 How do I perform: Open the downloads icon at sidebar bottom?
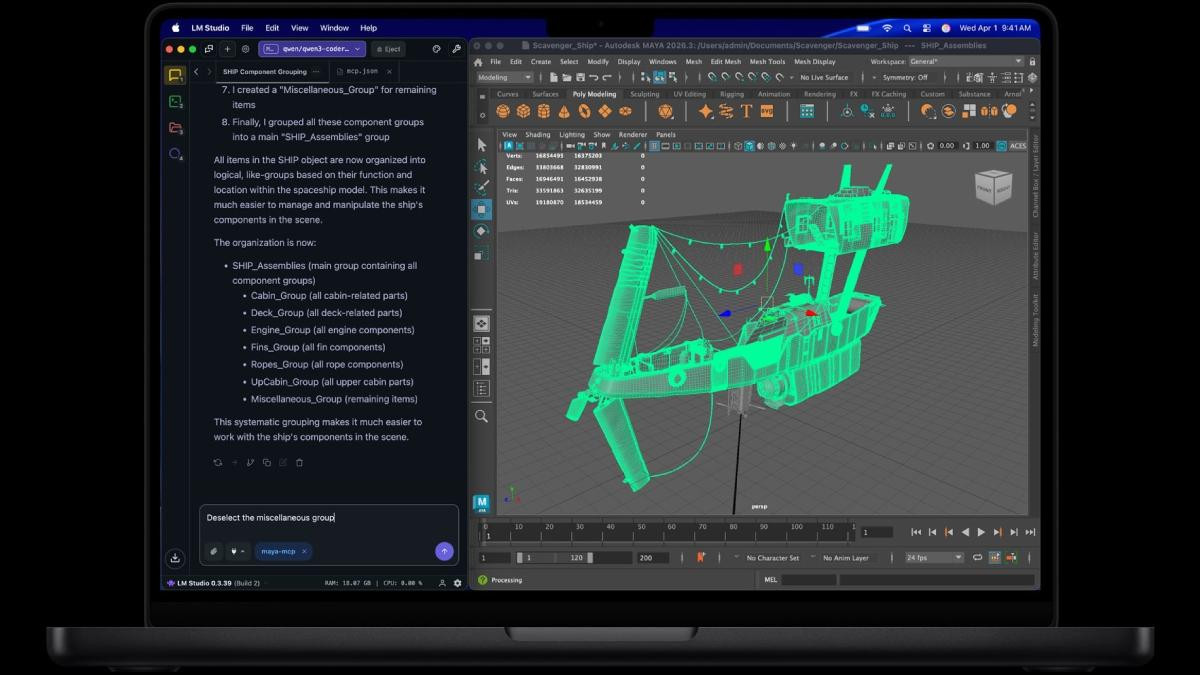(x=175, y=558)
